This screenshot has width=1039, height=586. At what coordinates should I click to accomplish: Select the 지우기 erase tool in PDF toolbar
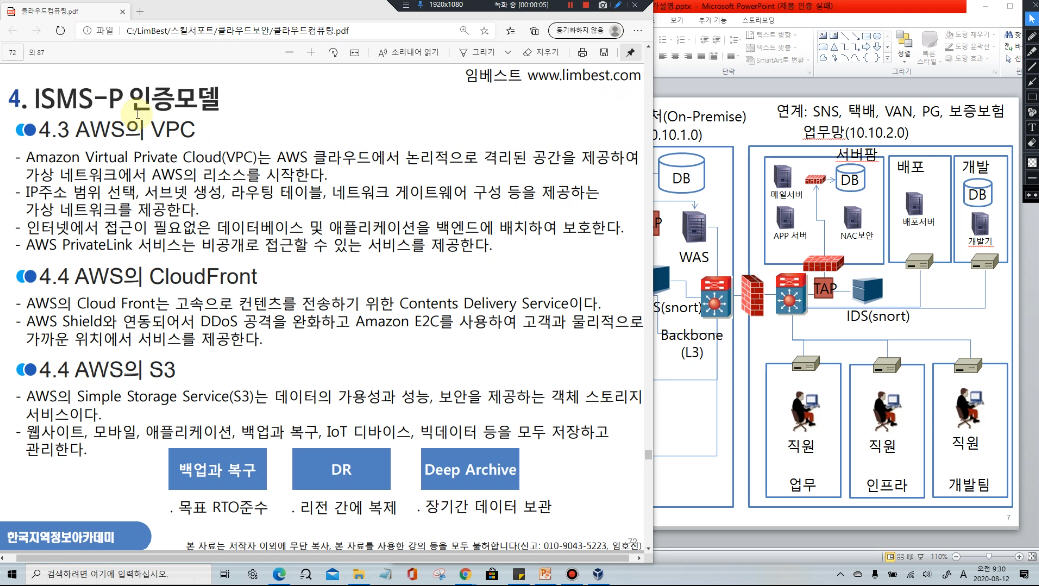[541, 52]
